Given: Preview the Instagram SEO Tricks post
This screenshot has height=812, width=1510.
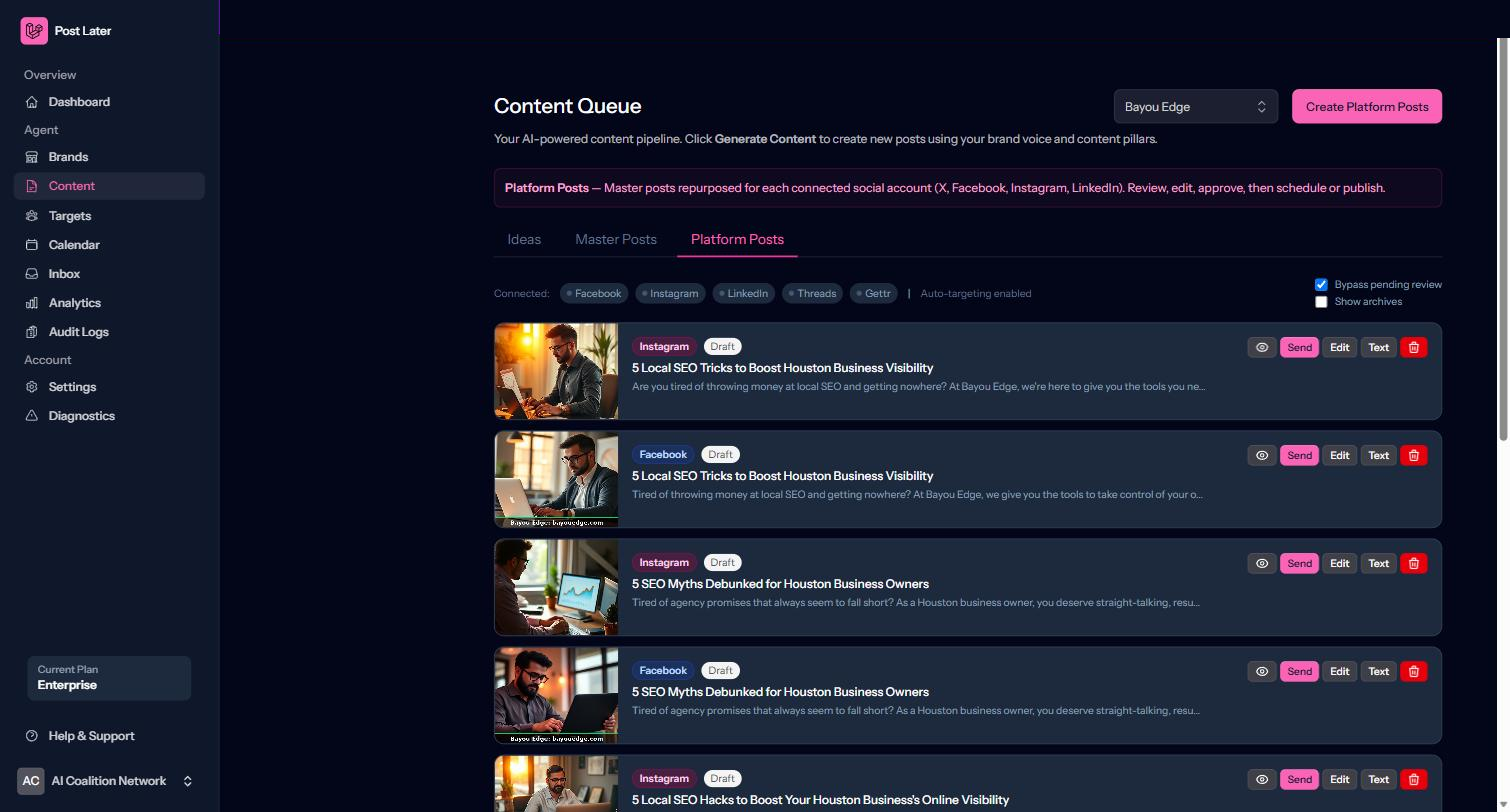Looking at the screenshot, I should point(1262,347).
